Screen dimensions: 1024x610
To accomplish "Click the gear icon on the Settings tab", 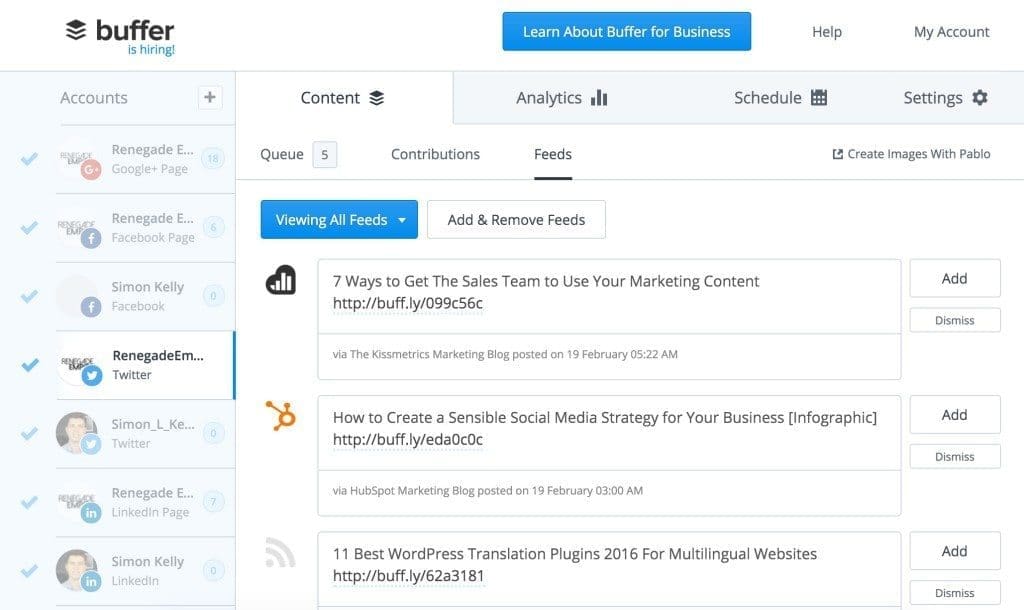I will click(x=978, y=97).
